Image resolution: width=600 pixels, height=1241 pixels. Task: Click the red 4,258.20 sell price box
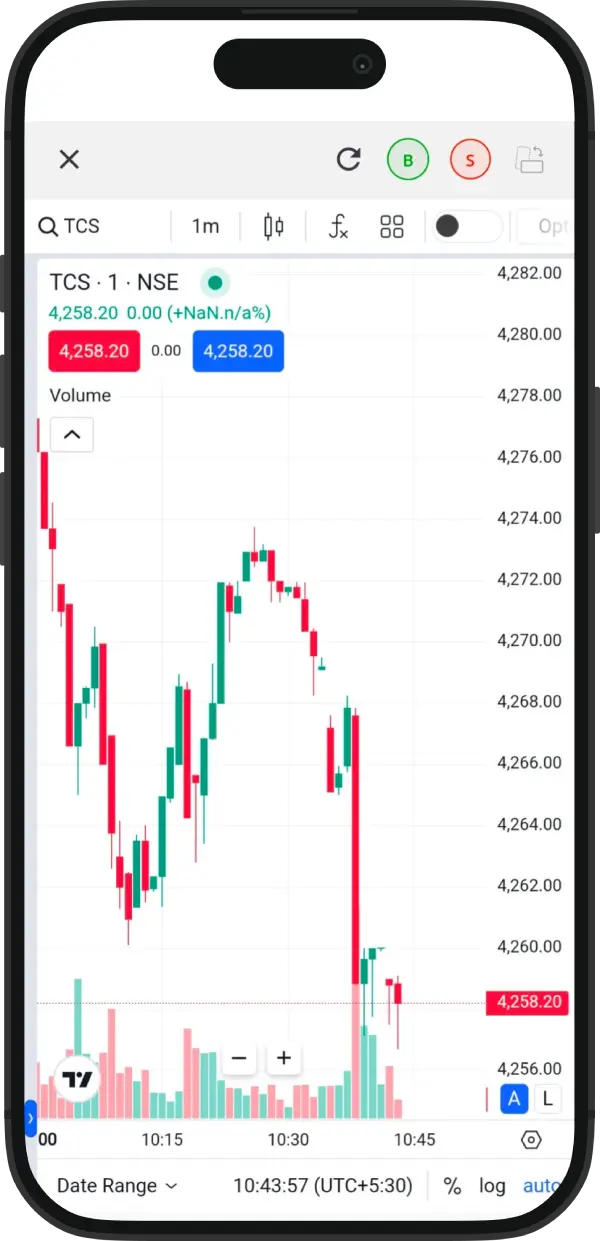(x=94, y=351)
